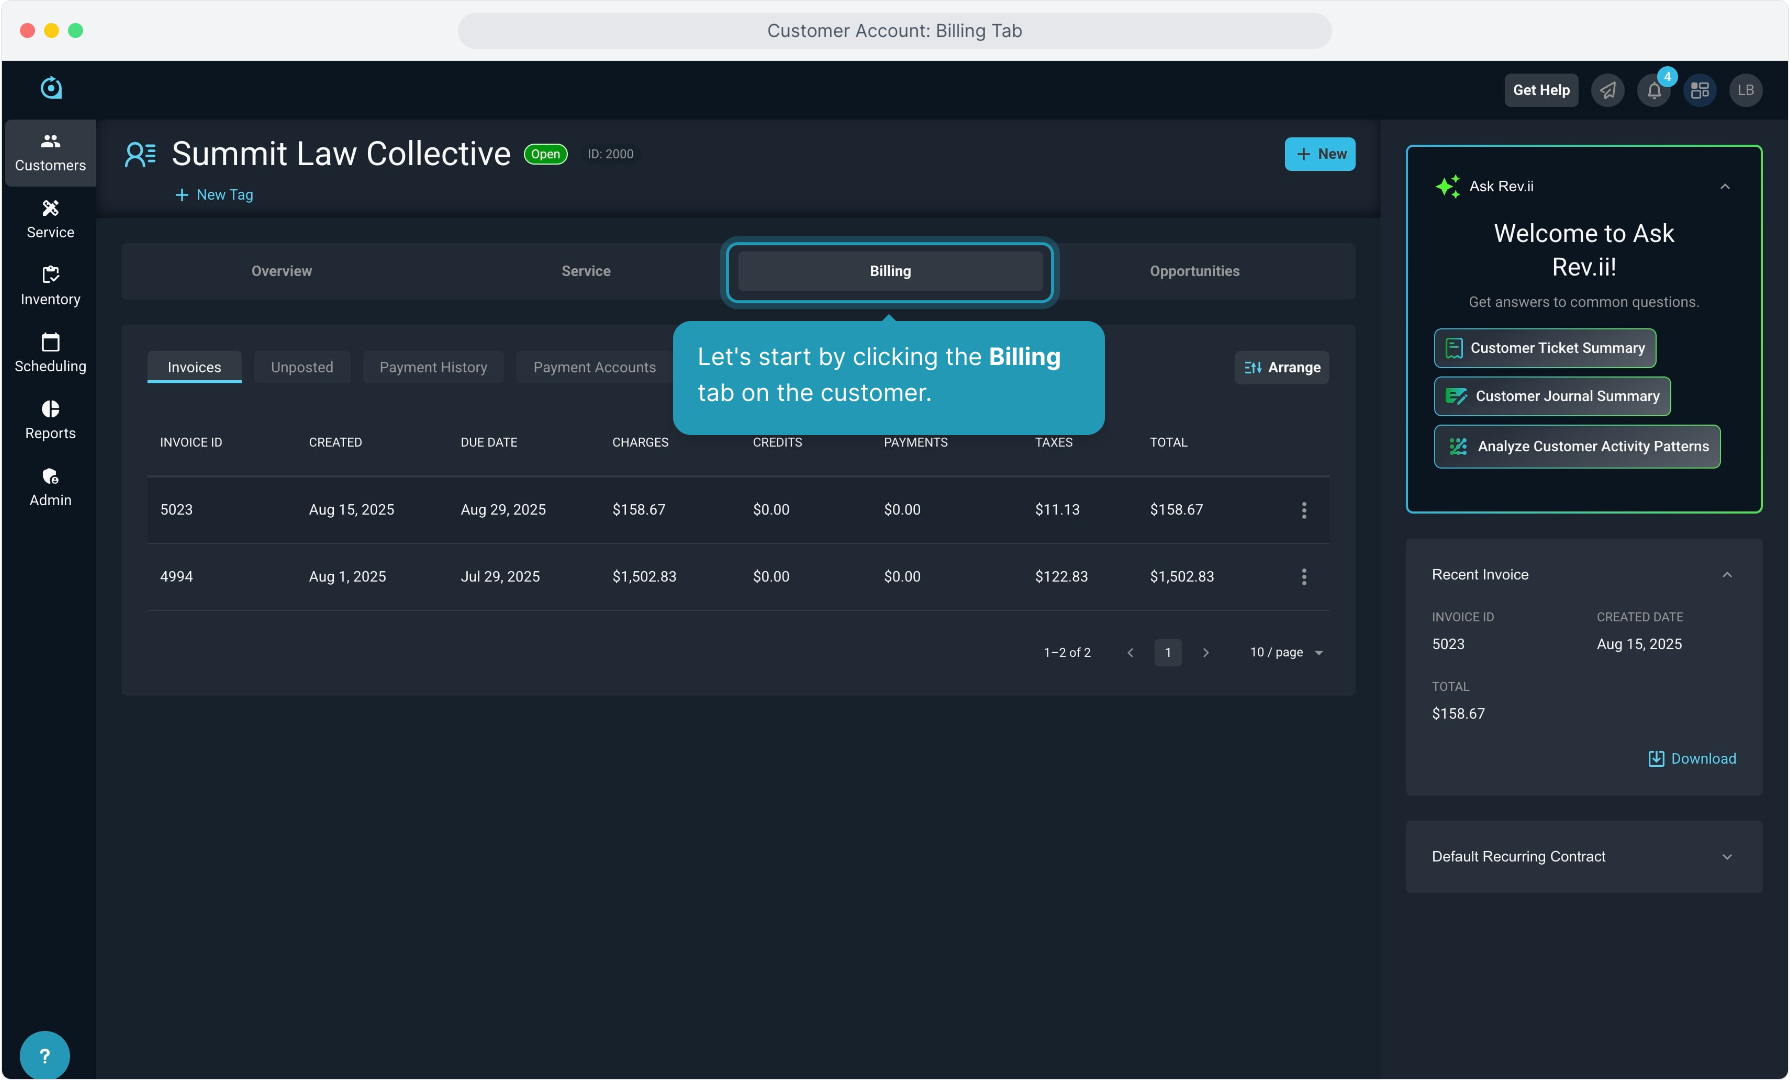Viewport: 1790px width, 1080px height.
Task: Open the notifications bell icon
Action: (1654, 91)
